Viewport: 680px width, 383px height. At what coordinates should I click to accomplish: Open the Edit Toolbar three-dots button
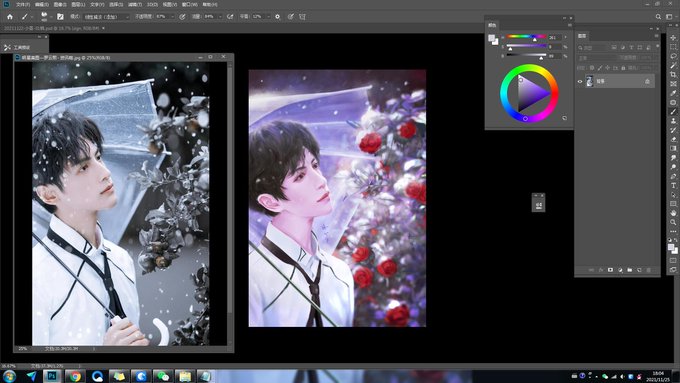tap(673, 231)
